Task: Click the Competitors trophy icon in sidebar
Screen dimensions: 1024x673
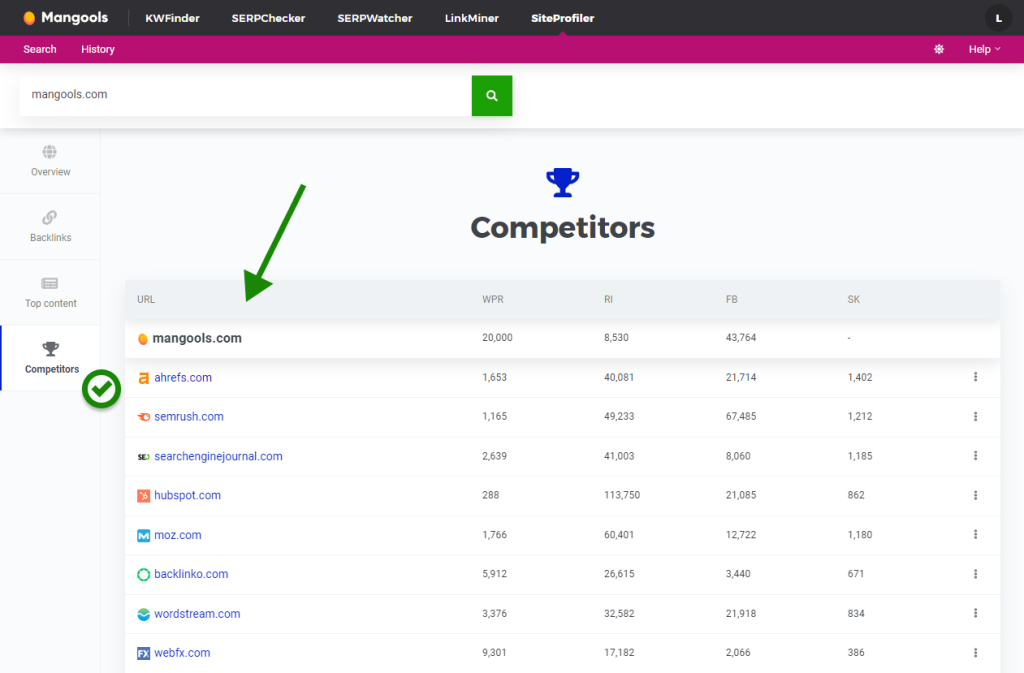Action: point(49,349)
